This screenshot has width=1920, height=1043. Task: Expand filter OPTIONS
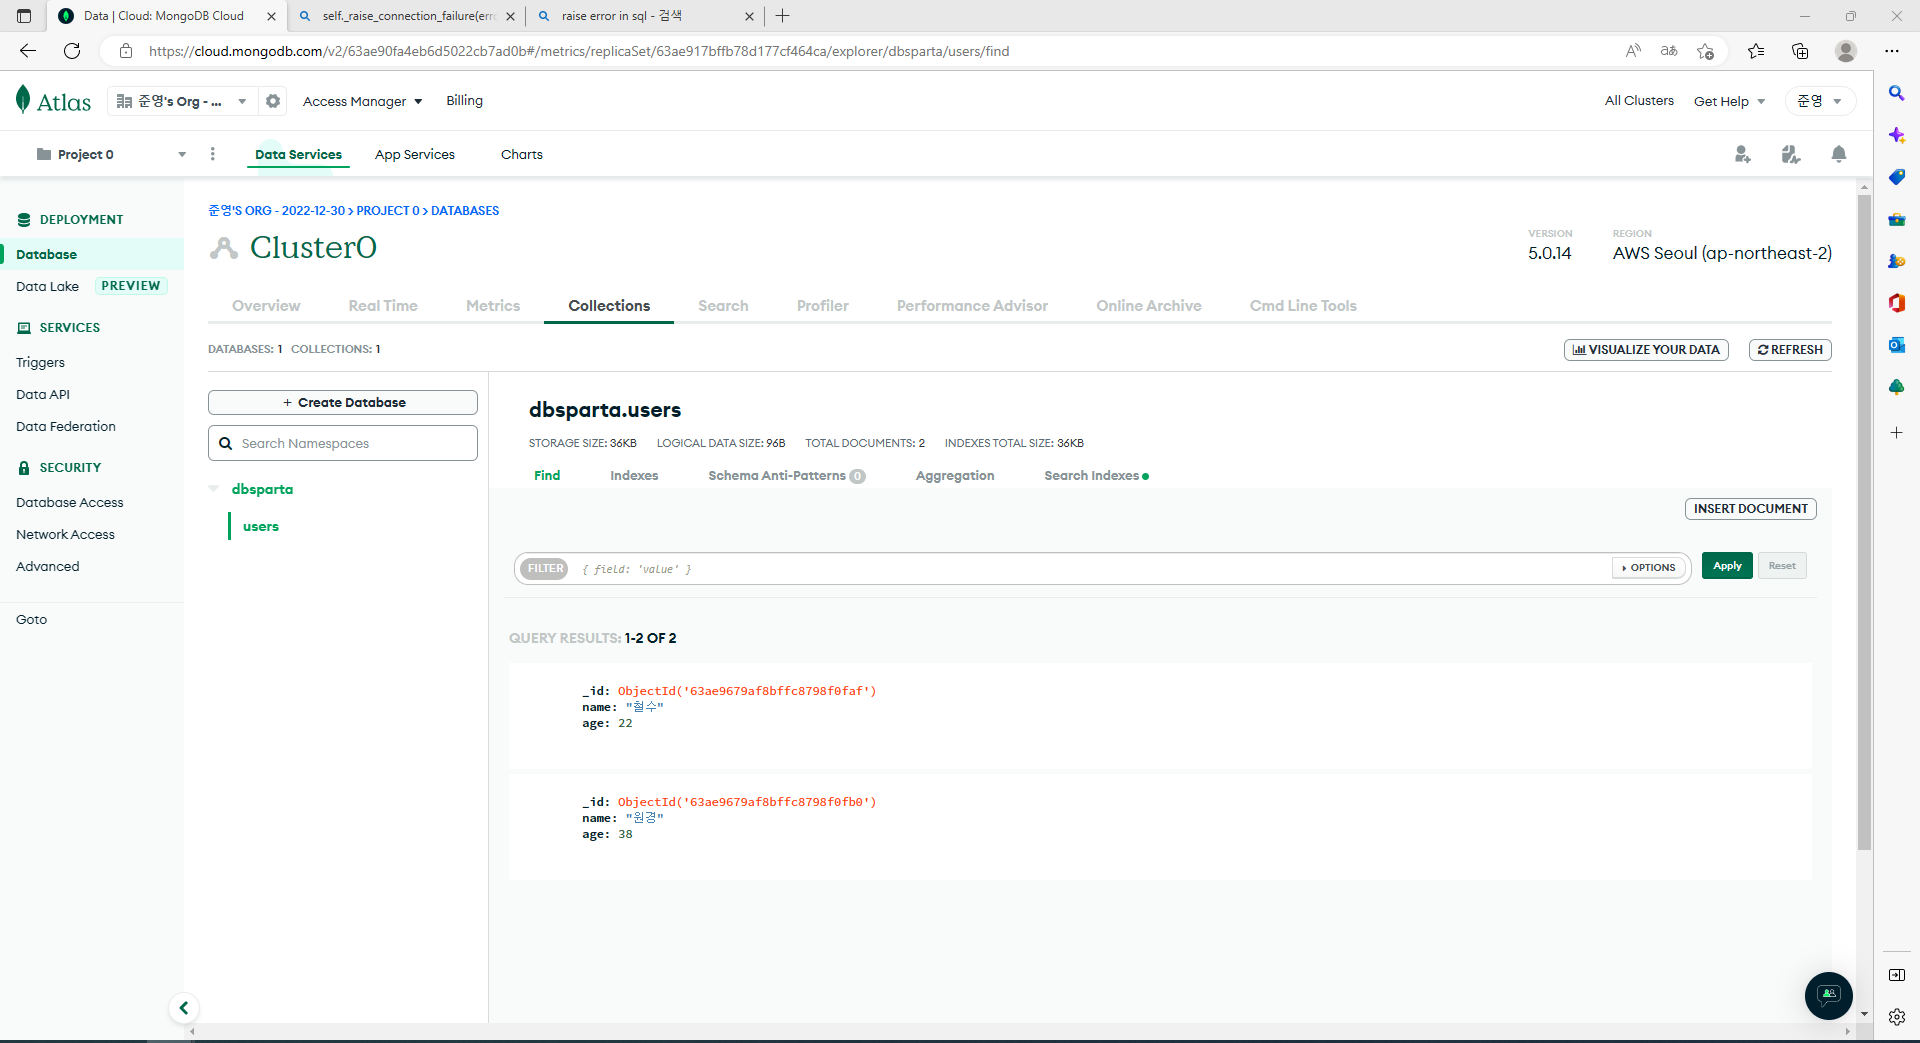pyautogui.click(x=1649, y=568)
